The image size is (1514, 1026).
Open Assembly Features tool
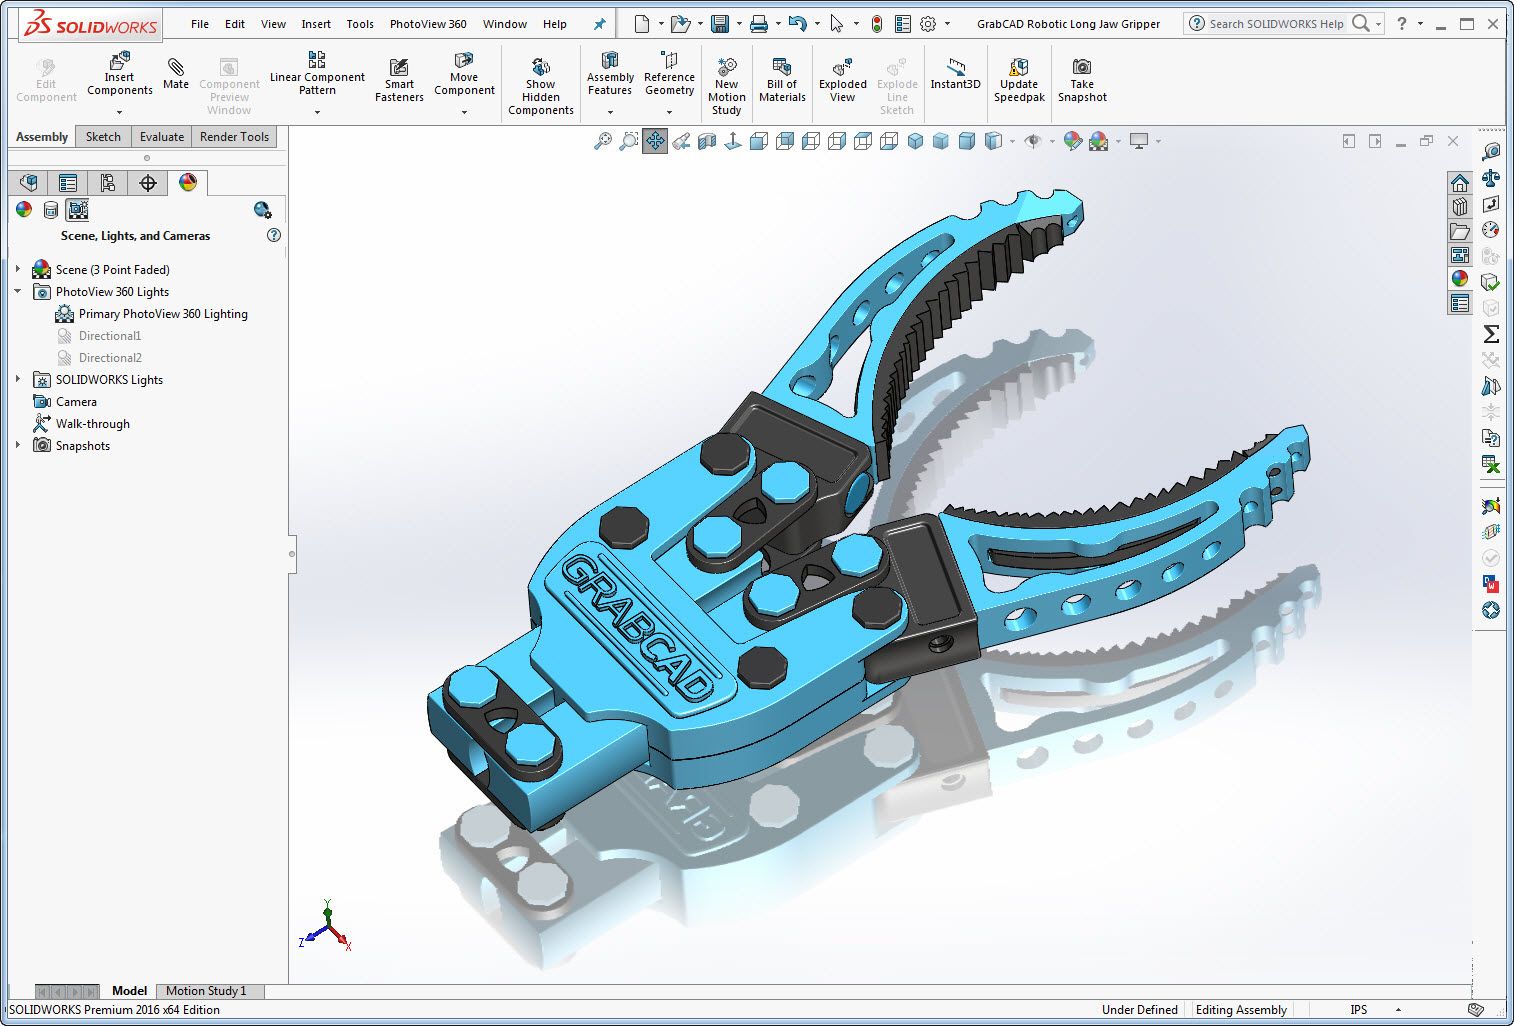pyautogui.click(x=610, y=75)
